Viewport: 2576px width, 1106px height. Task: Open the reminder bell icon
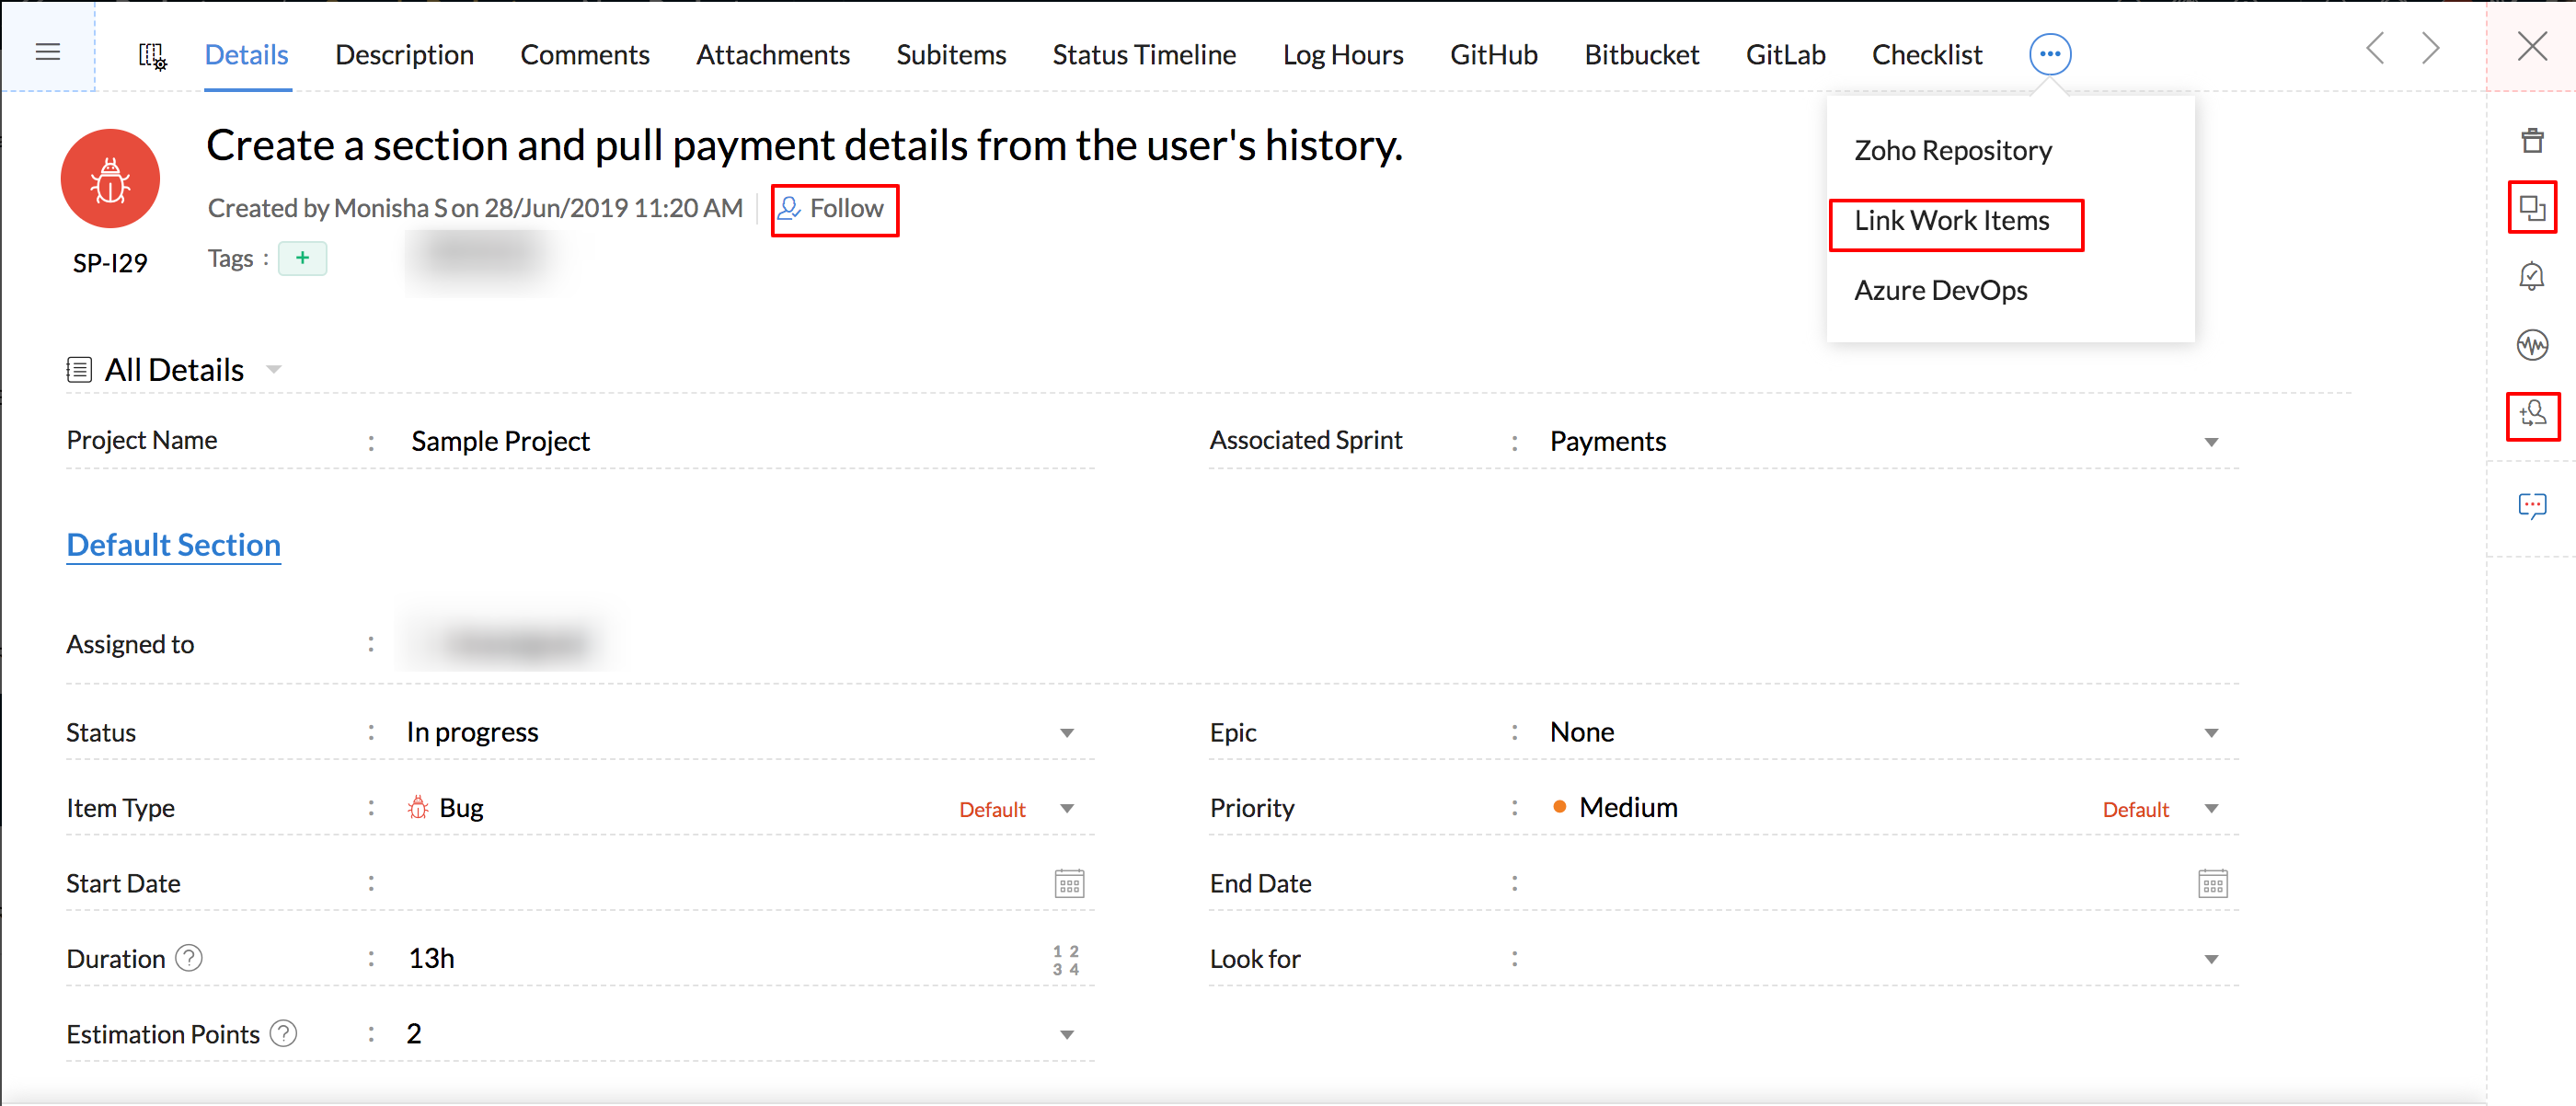pyautogui.click(x=2531, y=276)
